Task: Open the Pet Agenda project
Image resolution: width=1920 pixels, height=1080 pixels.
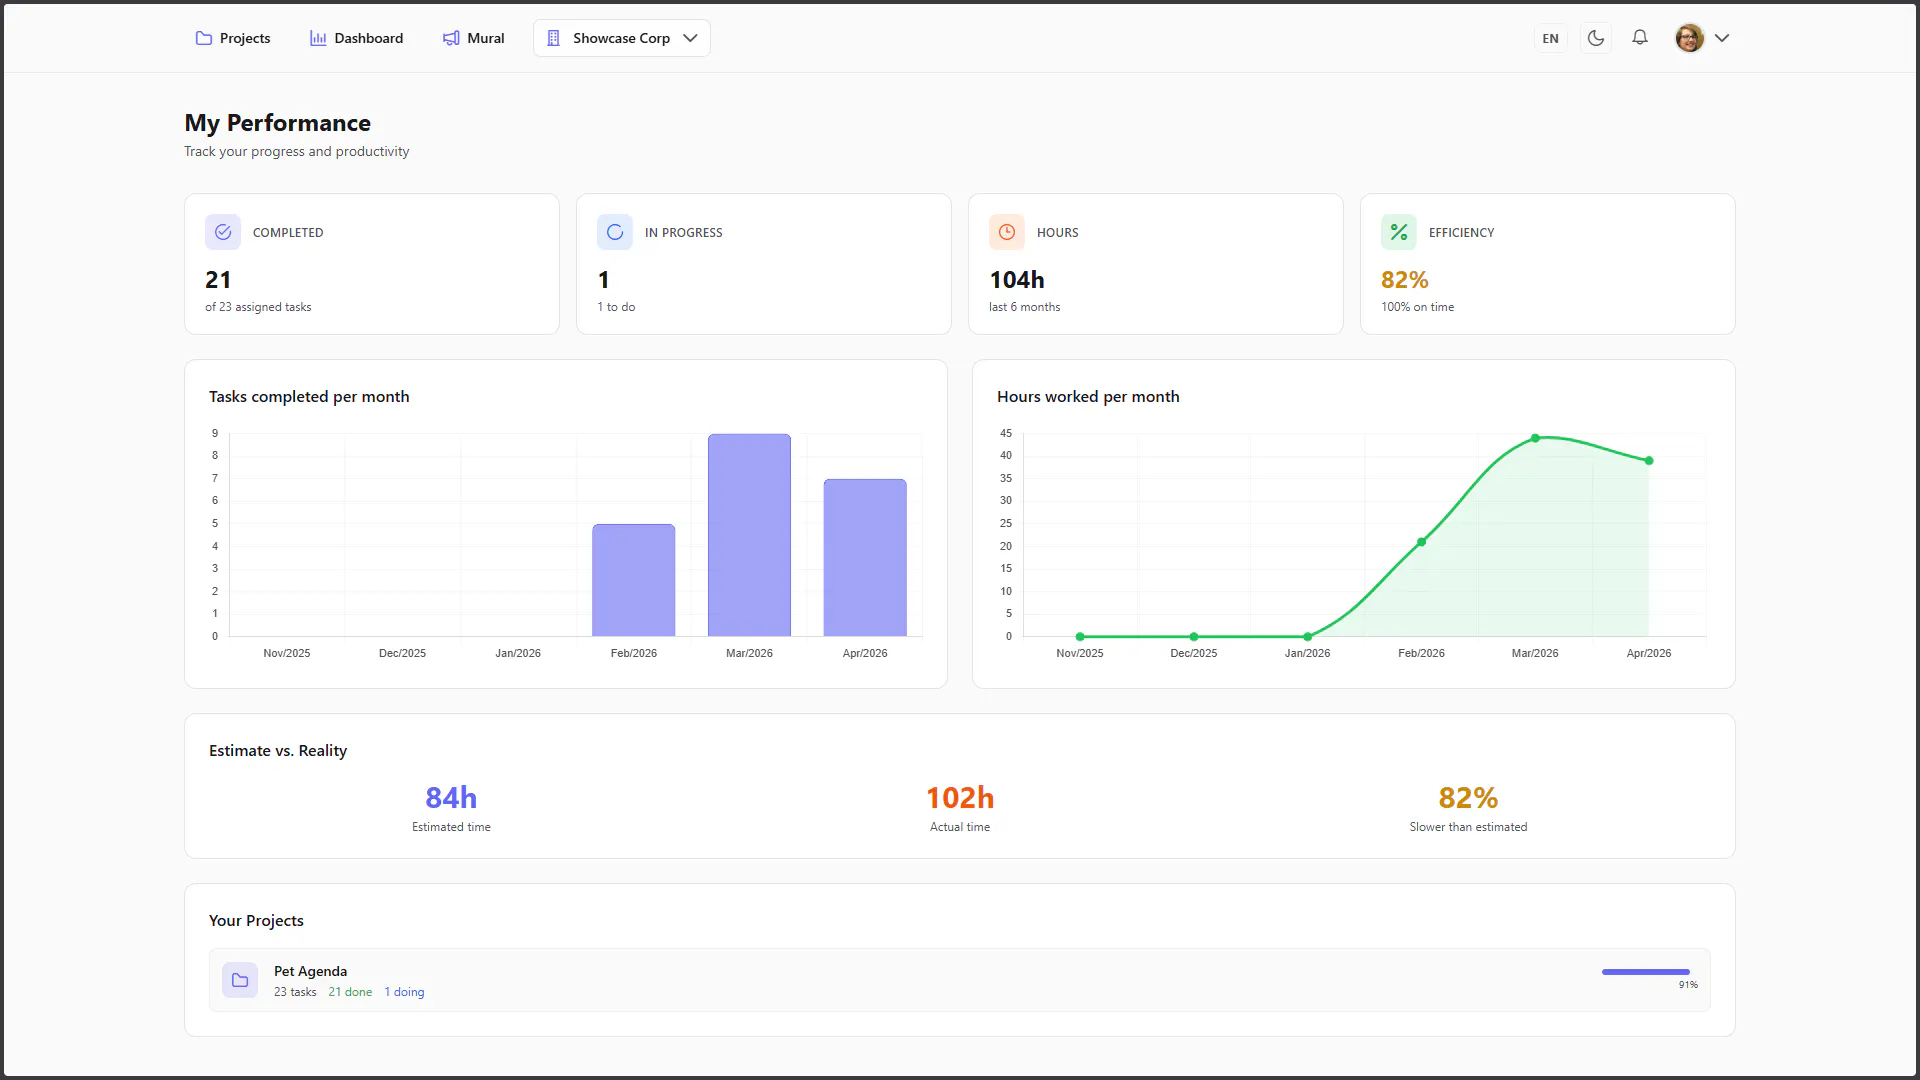Action: coord(960,980)
